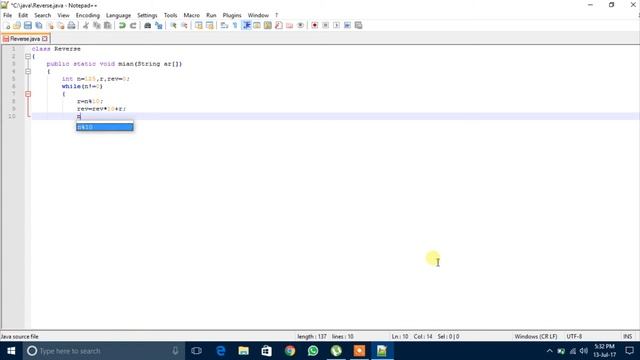Undo the last edit

point(122,25)
